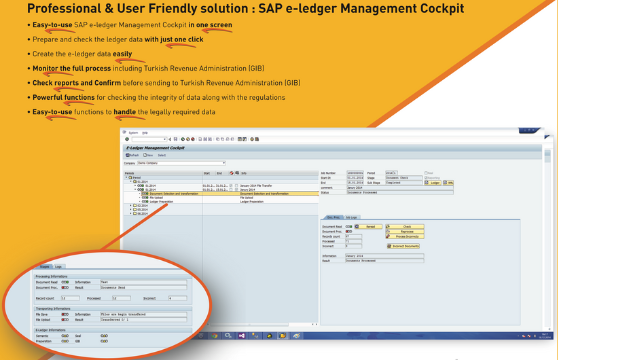Open the folder icon on the Windows taskbar

coord(282,336)
